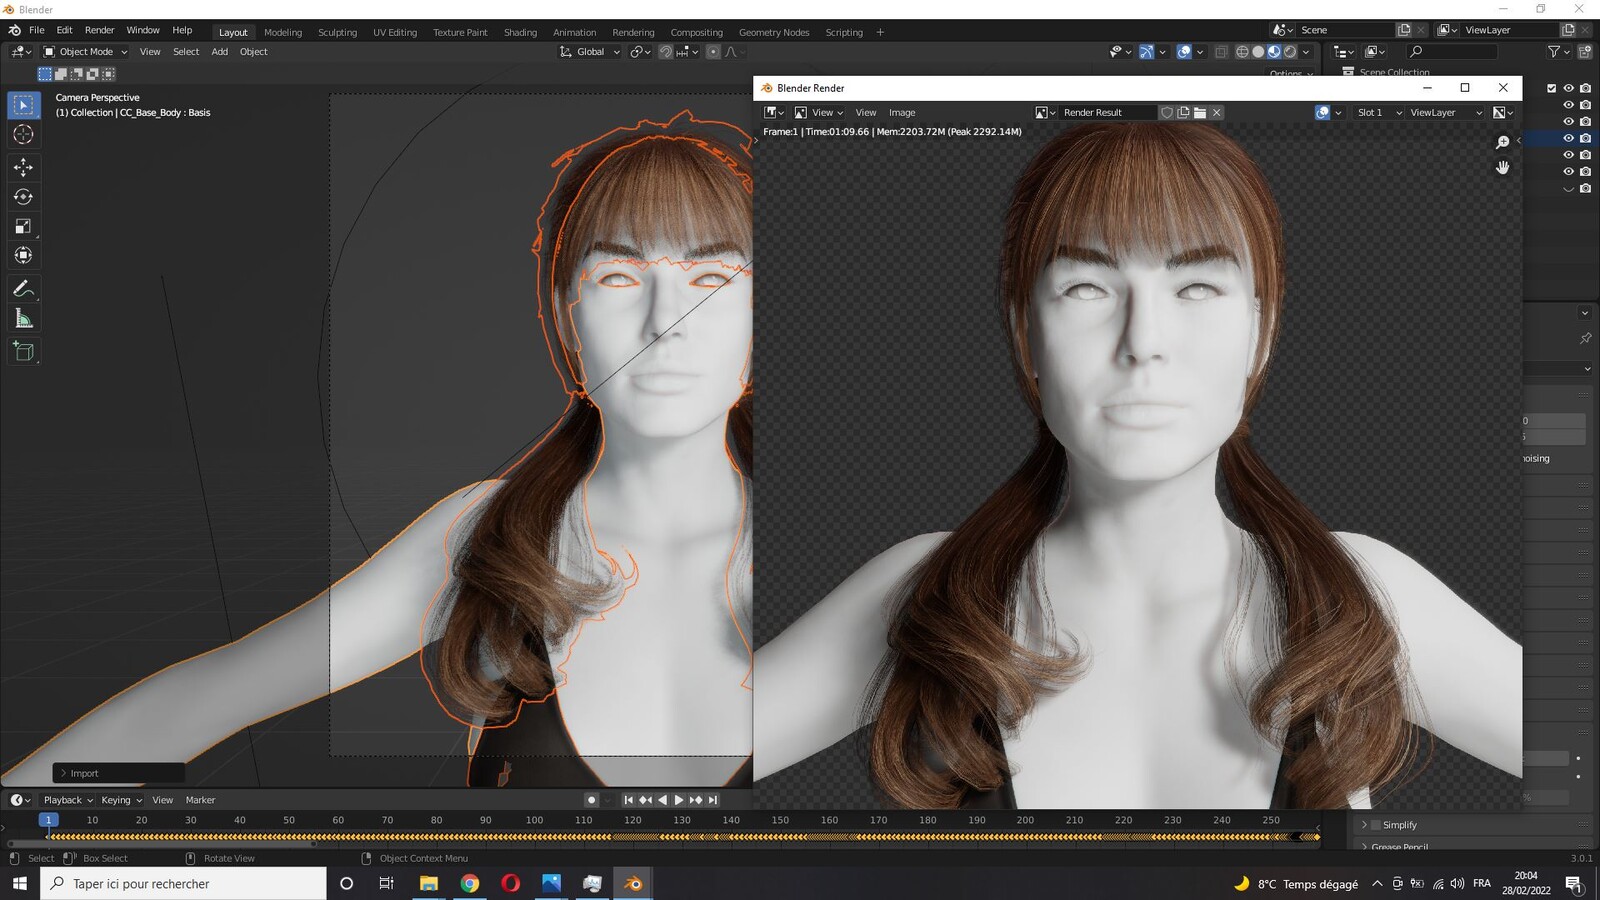Image resolution: width=1600 pixels, height=900 pixels.
Task: Open viewport shading options dropdown arrow
Action: pyautogui.click(x=1306, y=52)
